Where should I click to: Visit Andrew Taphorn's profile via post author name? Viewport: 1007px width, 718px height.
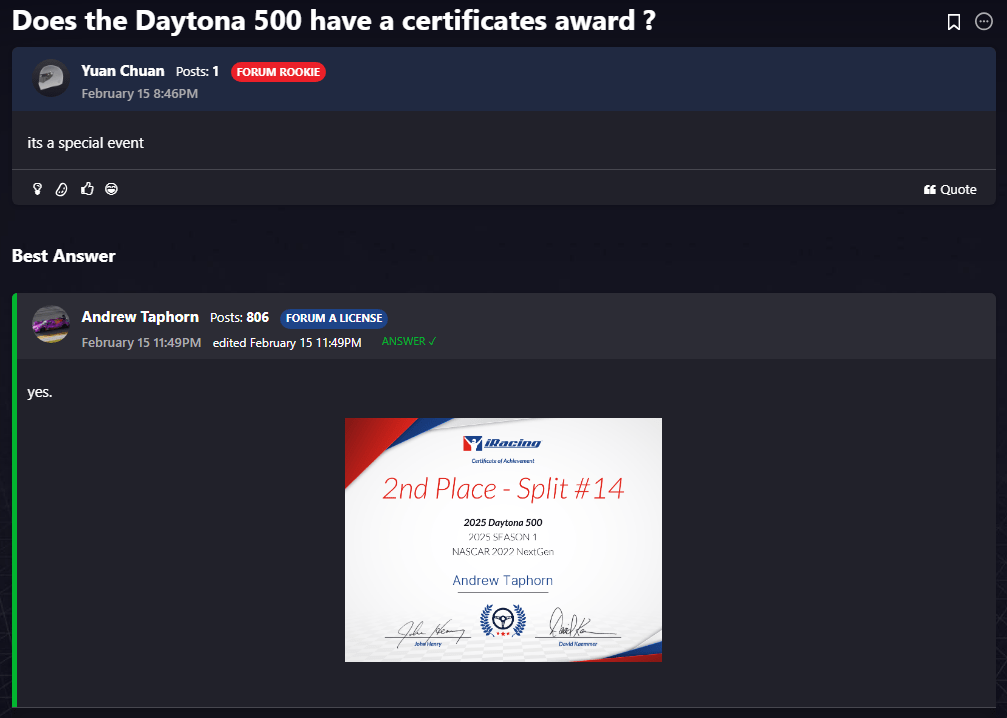pos(140,317)
